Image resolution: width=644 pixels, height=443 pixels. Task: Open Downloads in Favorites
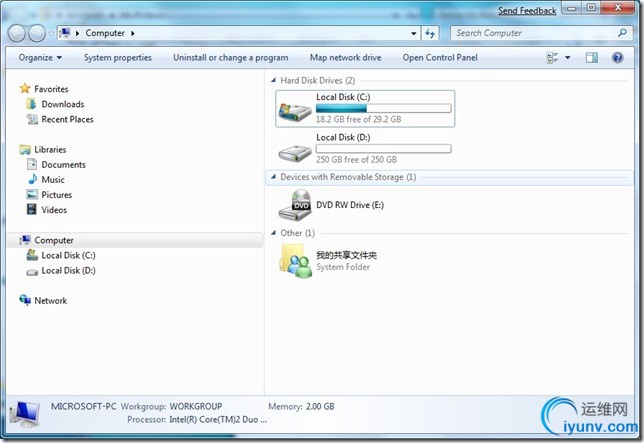tap(62, 104)
